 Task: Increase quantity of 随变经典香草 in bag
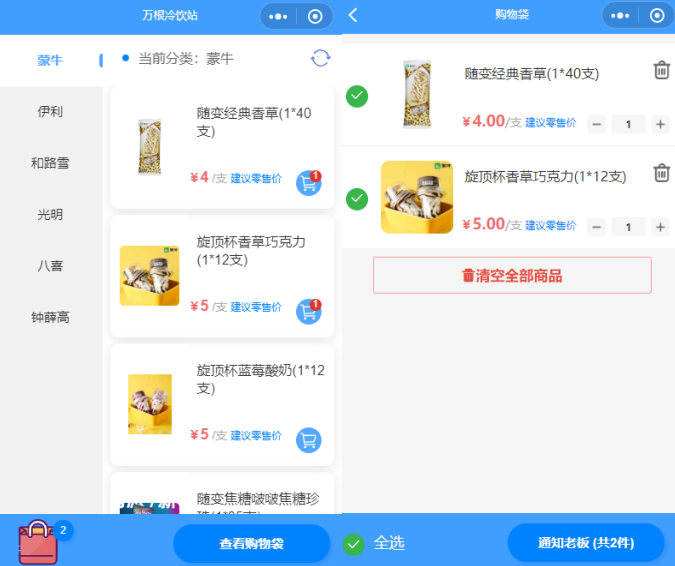(x=660, y=124)
